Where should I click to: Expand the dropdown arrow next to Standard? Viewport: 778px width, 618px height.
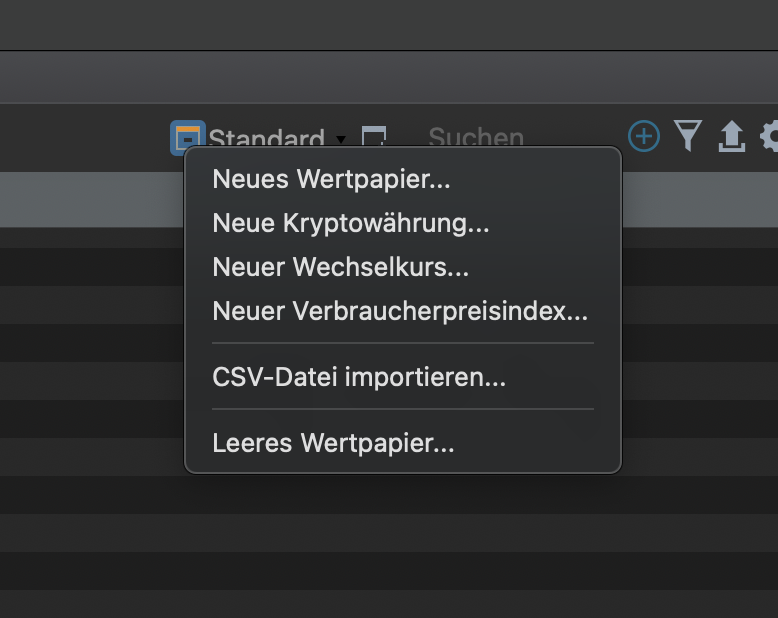[341, 139]
